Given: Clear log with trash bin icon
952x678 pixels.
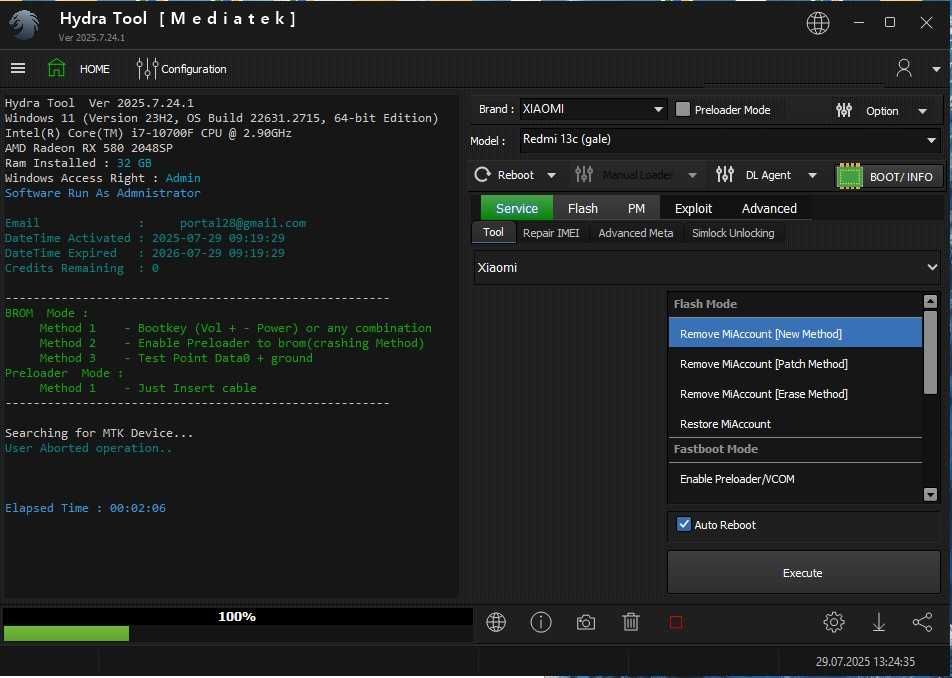Looking at the screenshot, I should pyautogui.click(x=631, y=622).
